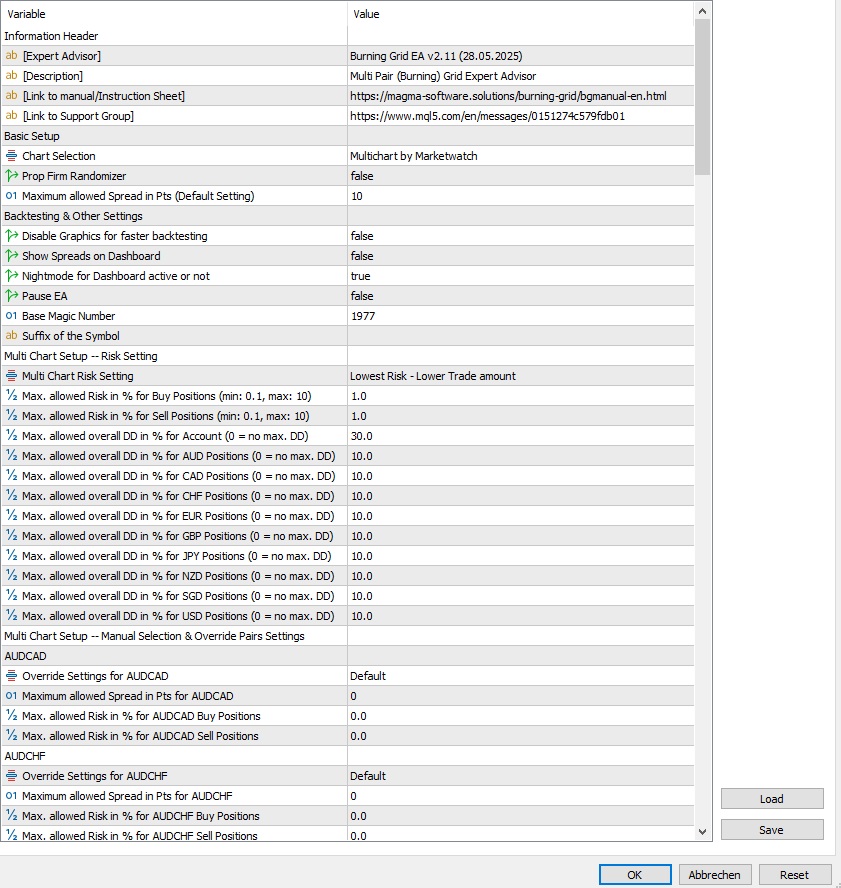Screen dimensions: 841x888
Task: Click the OK button
Action: tap(635, 874)
